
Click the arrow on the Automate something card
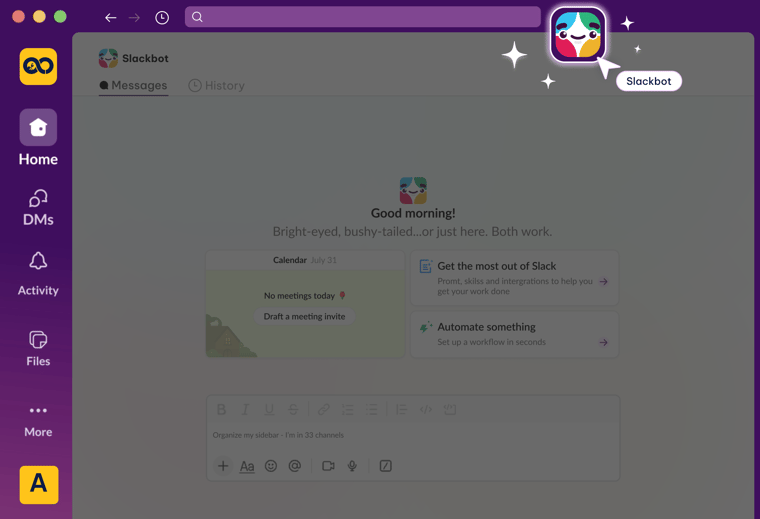click(603, 342)
